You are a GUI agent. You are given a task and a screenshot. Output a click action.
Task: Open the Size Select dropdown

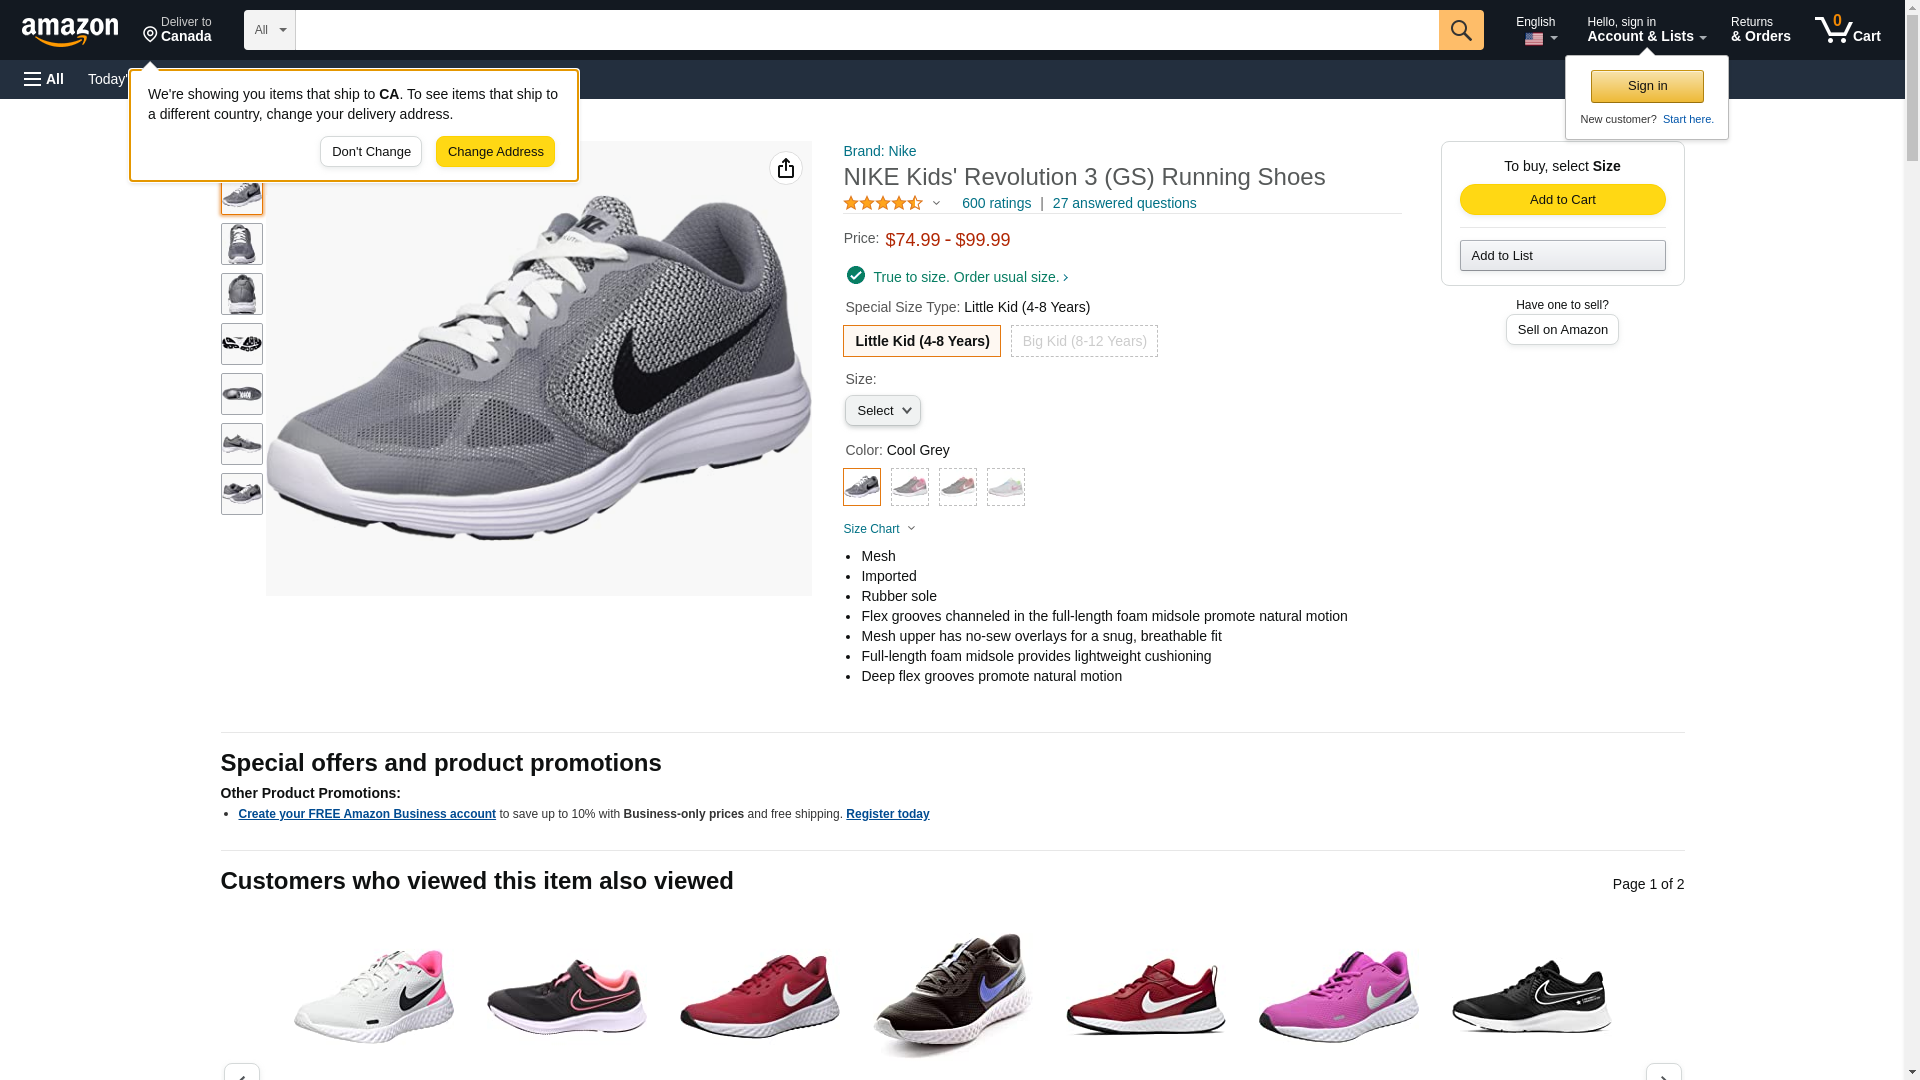882,411
